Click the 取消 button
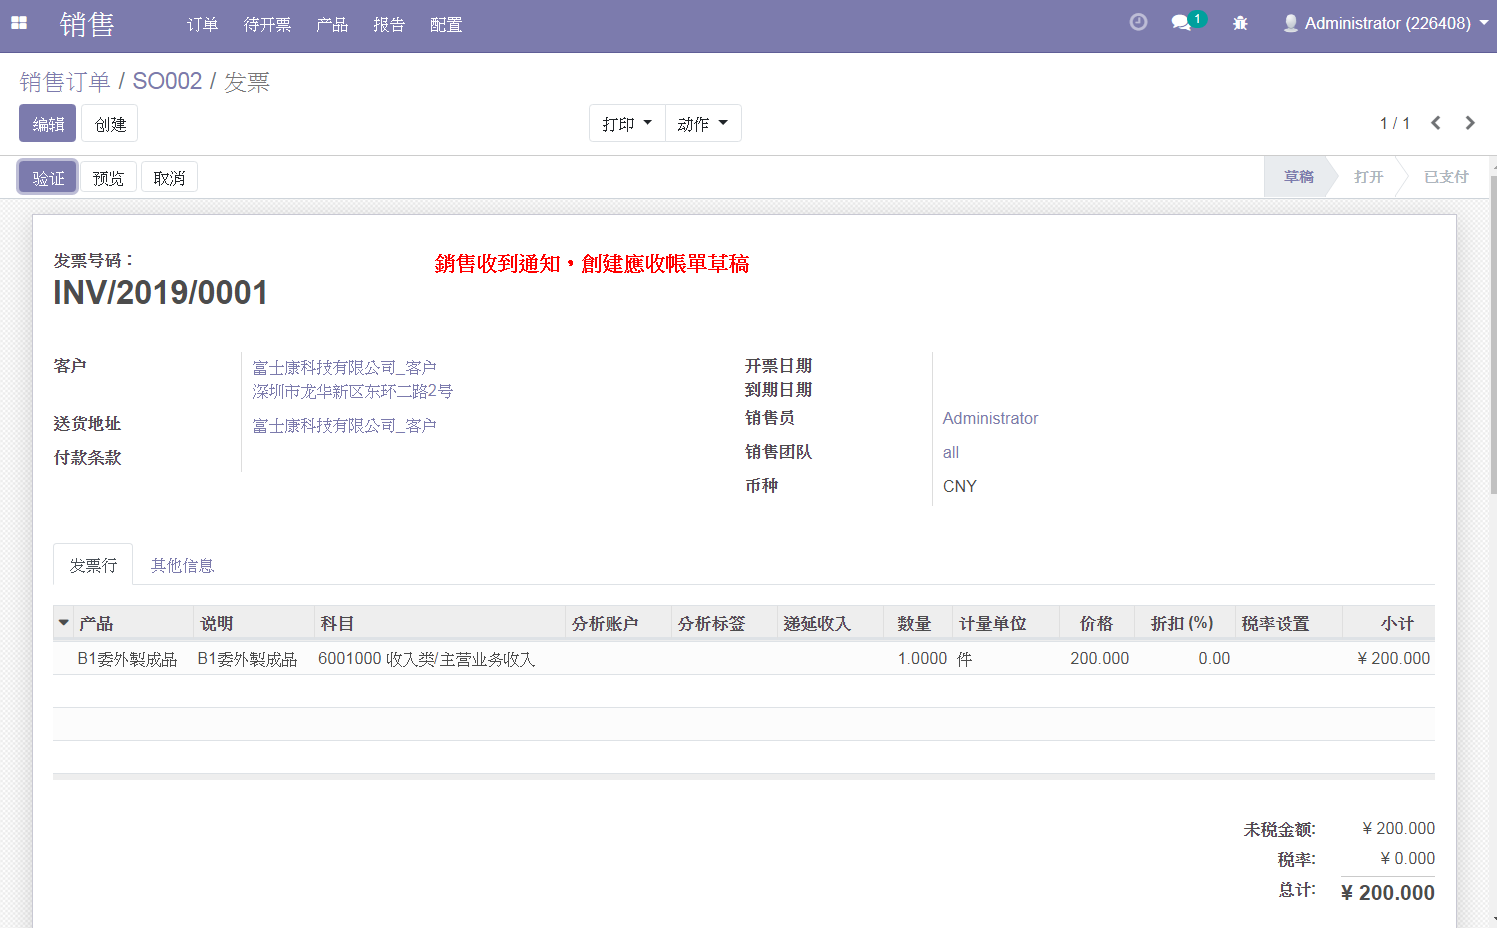This screenshot has height=928, width=1497. (x=169, y=177)
